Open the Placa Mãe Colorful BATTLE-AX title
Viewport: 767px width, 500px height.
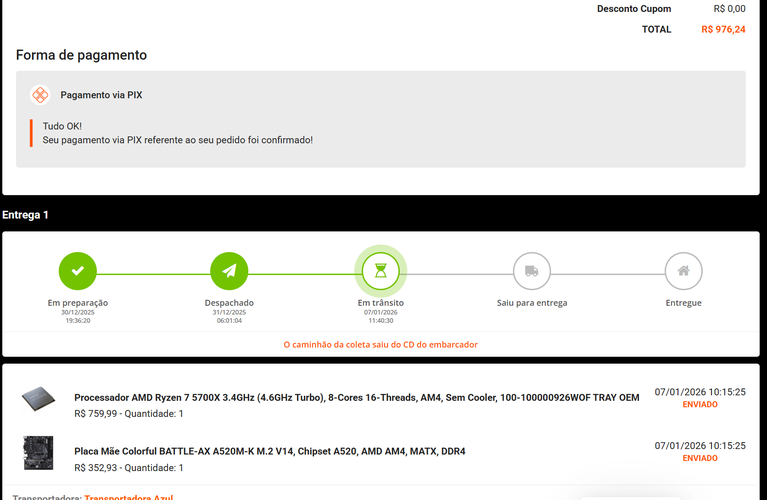tap(270, 452)
